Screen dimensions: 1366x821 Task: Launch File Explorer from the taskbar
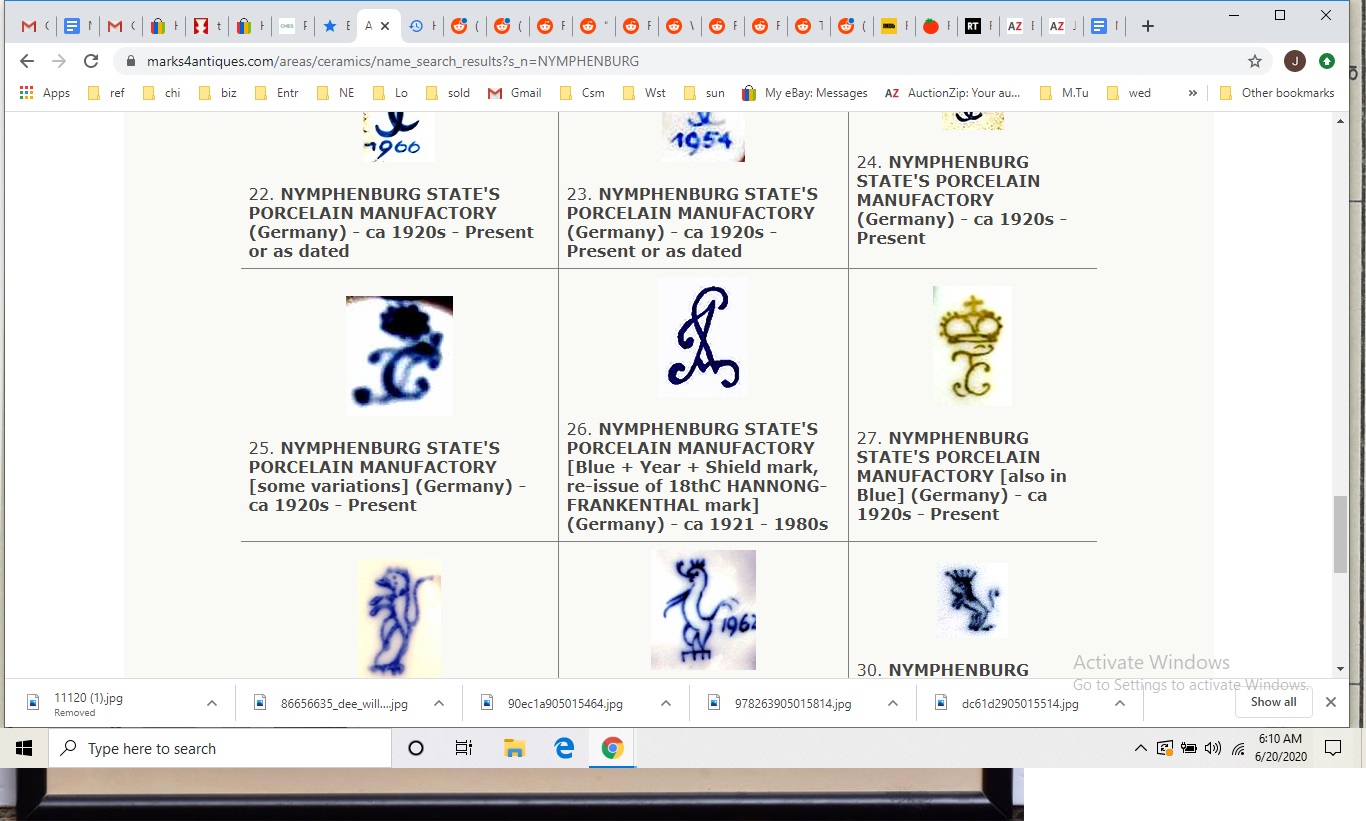click(x=514, y=748)
